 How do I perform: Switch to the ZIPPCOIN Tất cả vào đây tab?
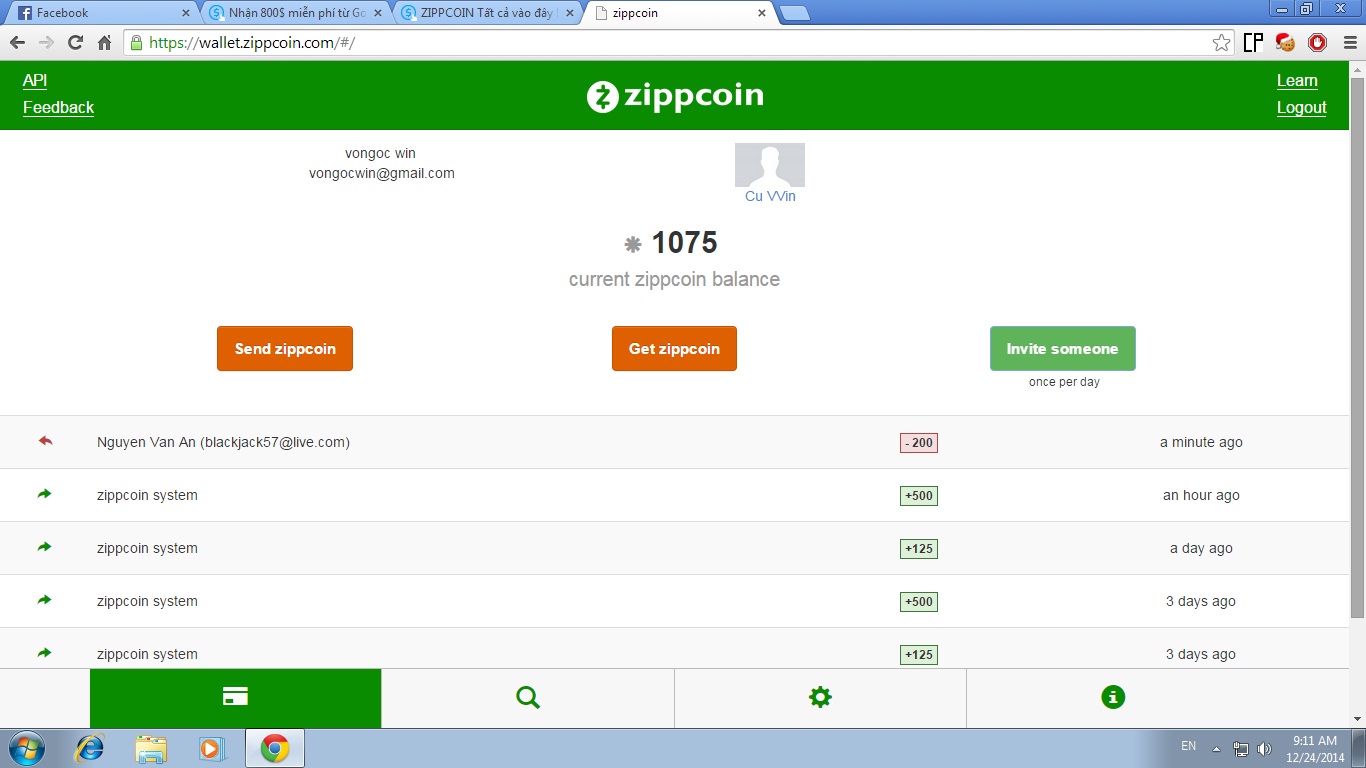(488, 13)
